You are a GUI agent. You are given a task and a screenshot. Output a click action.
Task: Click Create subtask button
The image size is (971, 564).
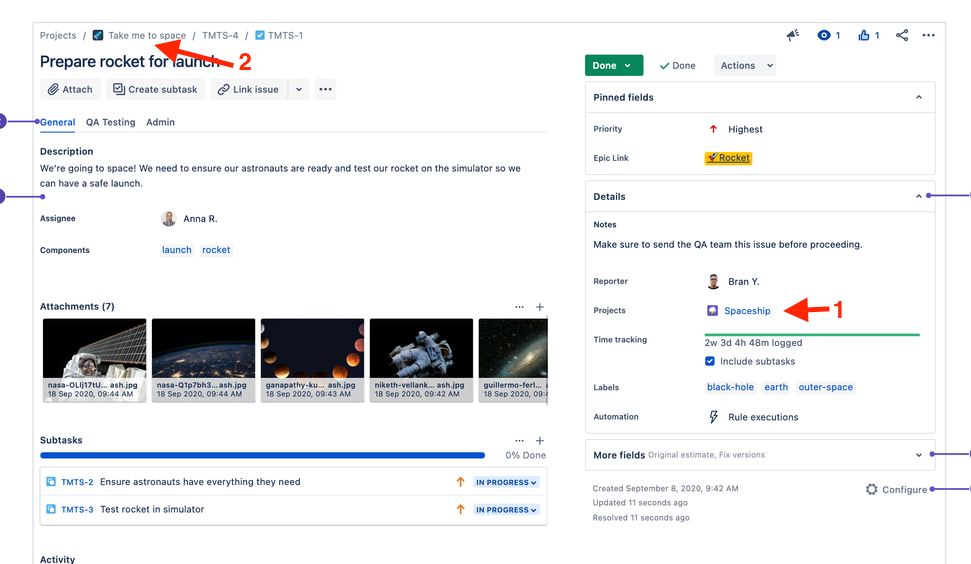(155, 89)
